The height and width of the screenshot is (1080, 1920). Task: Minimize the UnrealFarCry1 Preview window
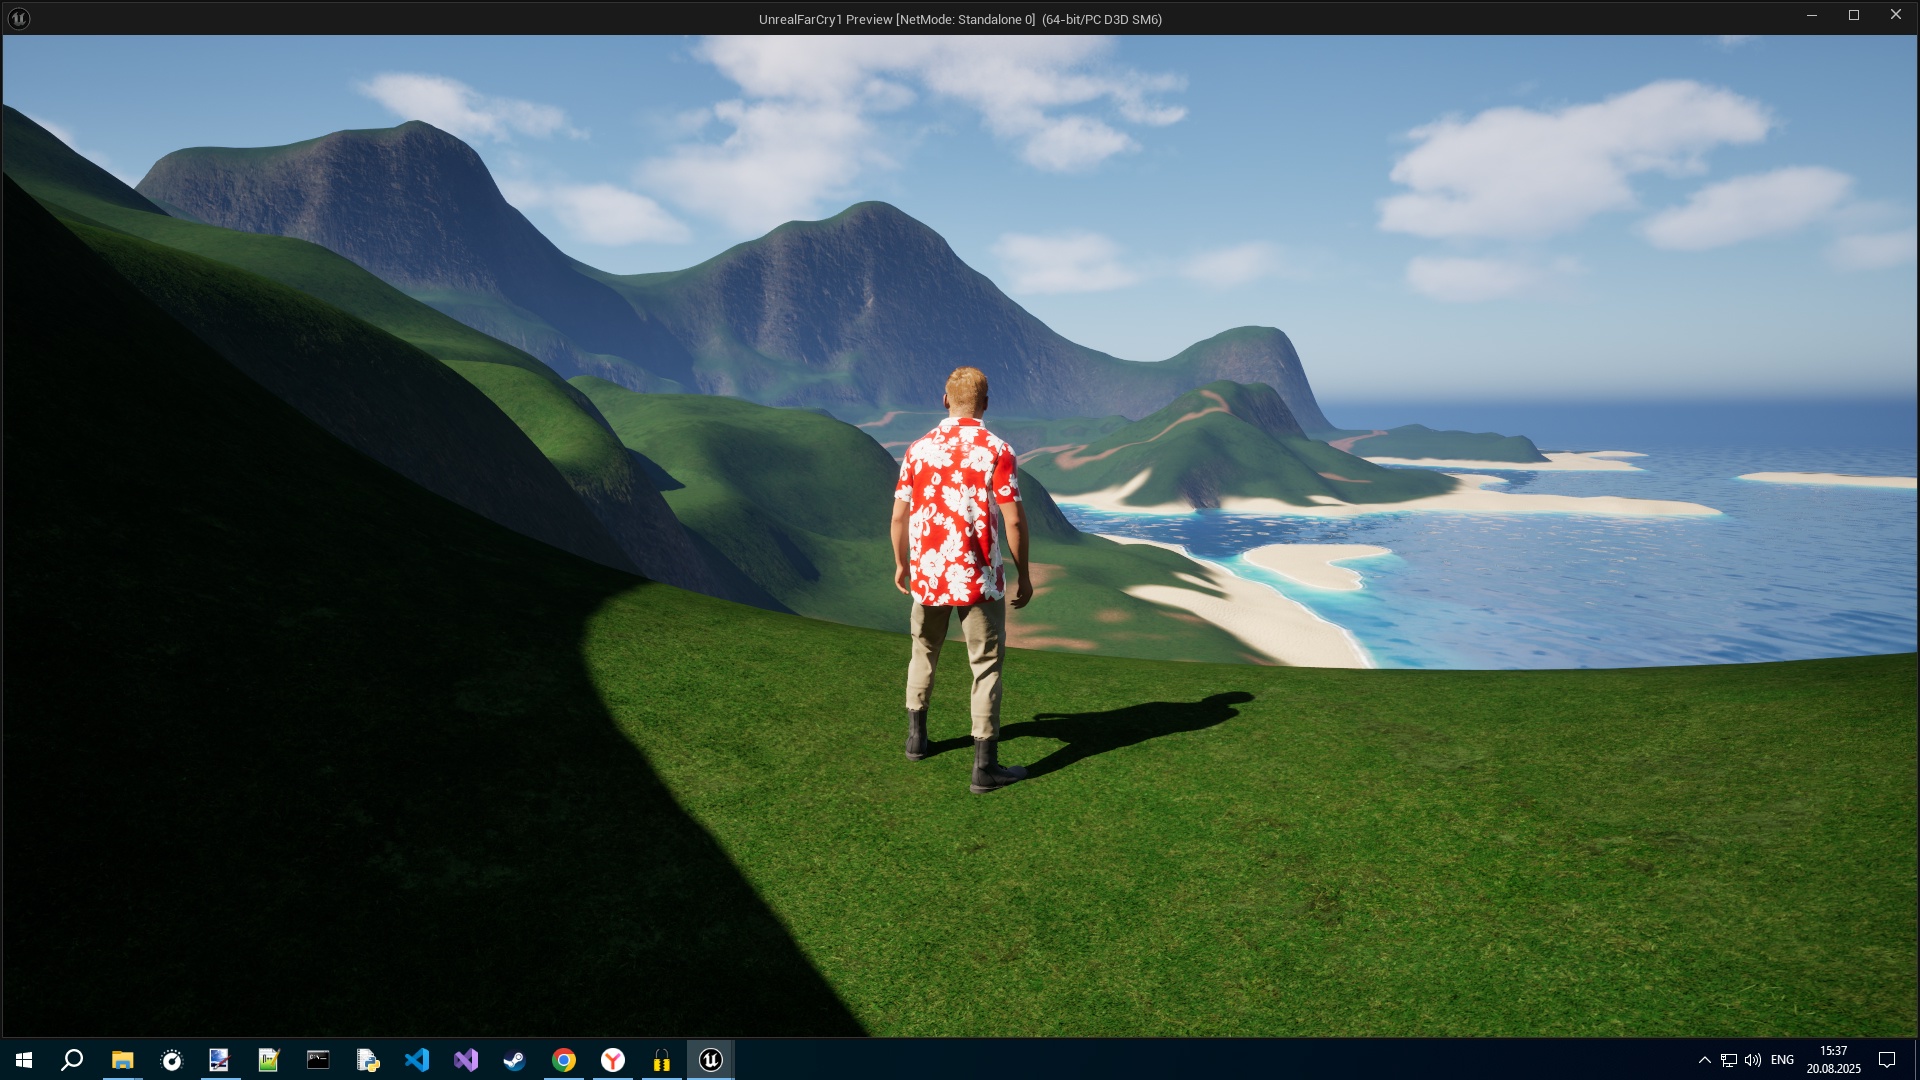point(1811,15)
